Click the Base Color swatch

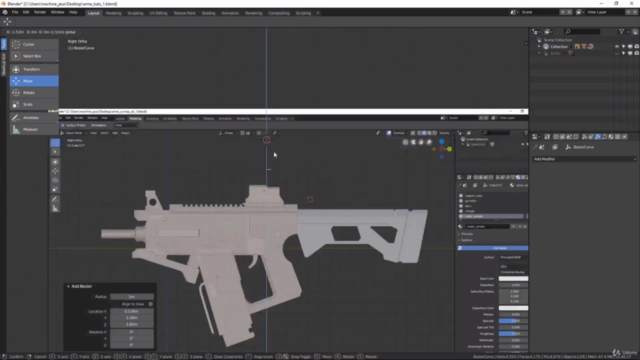coord(513,279)
